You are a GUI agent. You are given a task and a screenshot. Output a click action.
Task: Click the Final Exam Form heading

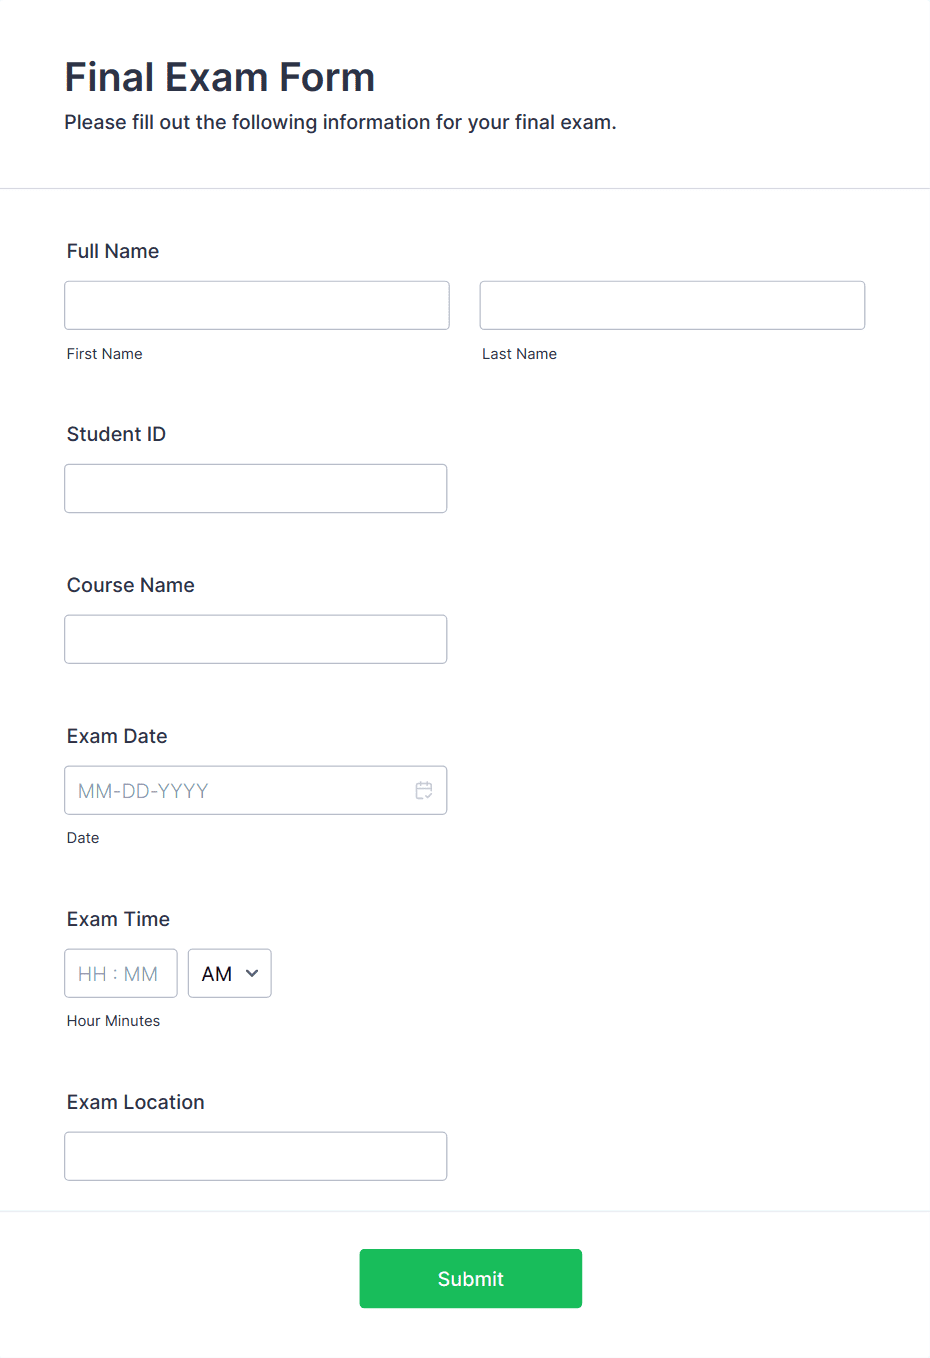pyautogui.click(x=220, y=77)
